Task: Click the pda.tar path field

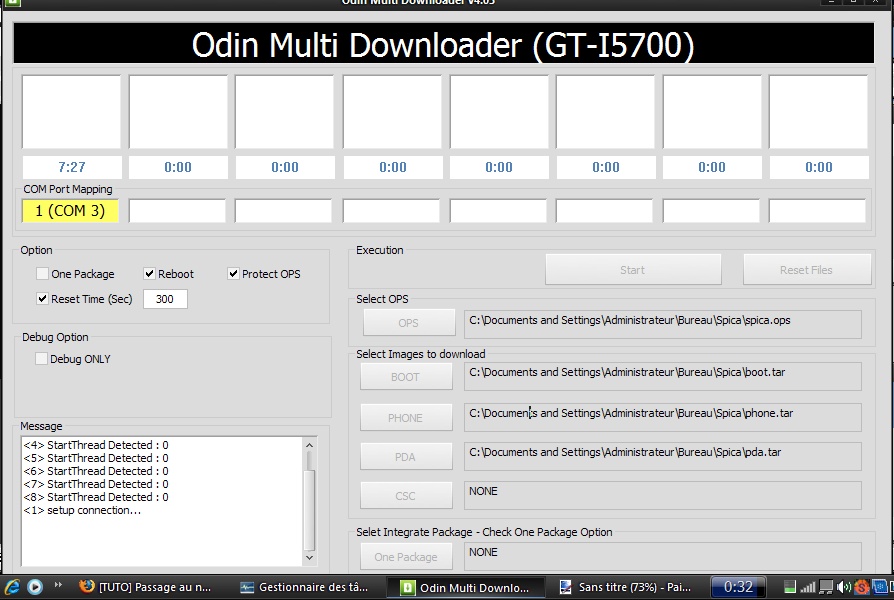Action: coord(663,456)
